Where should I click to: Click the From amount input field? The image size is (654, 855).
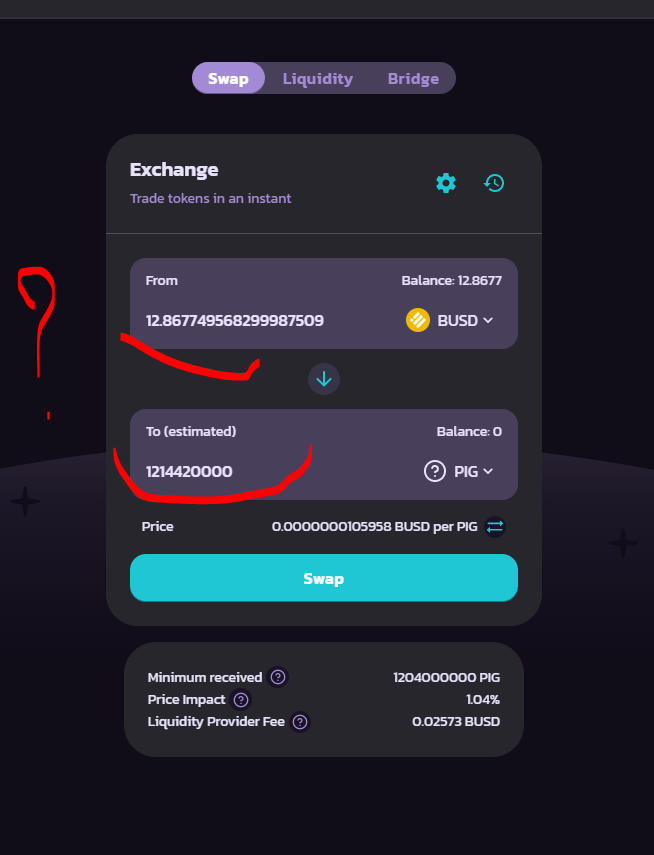(235, 321)
